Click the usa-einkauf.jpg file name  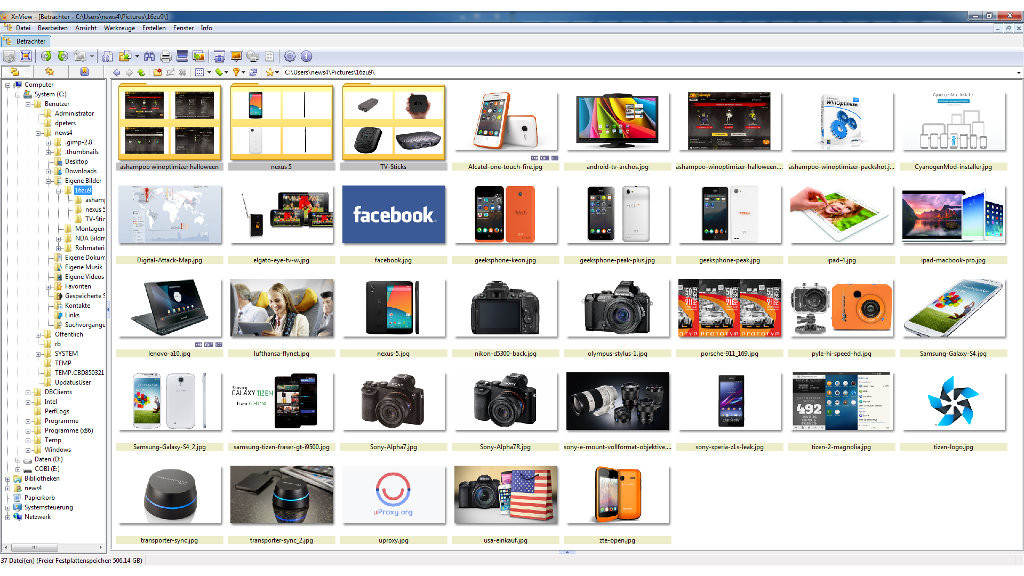click(505, 541)
